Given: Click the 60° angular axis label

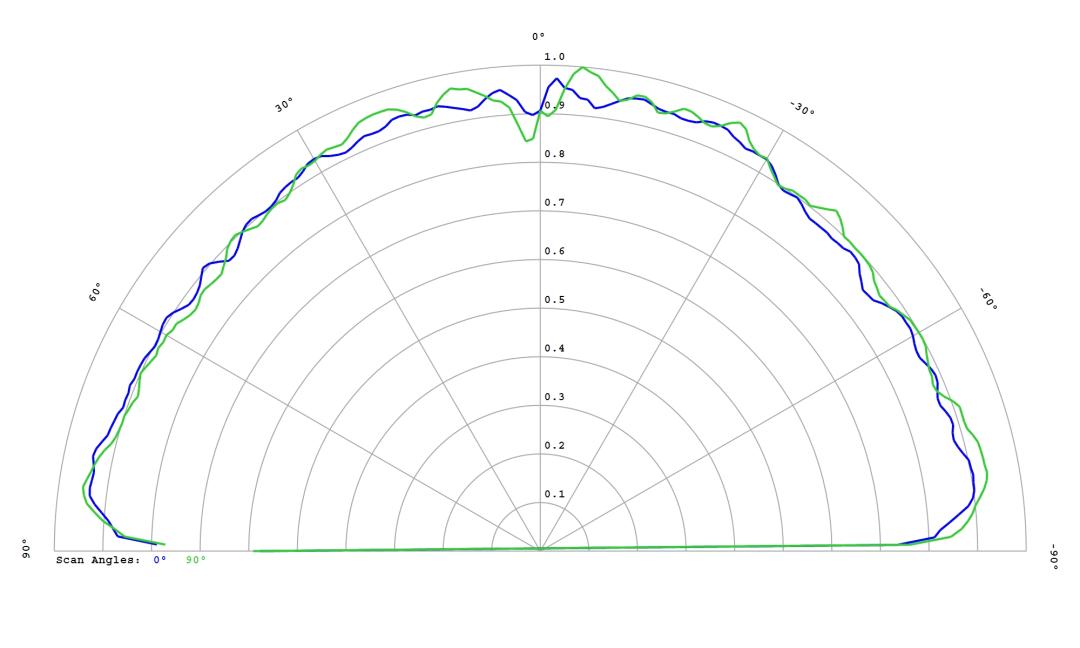Looking at the screenshot, I should [96, 292].
